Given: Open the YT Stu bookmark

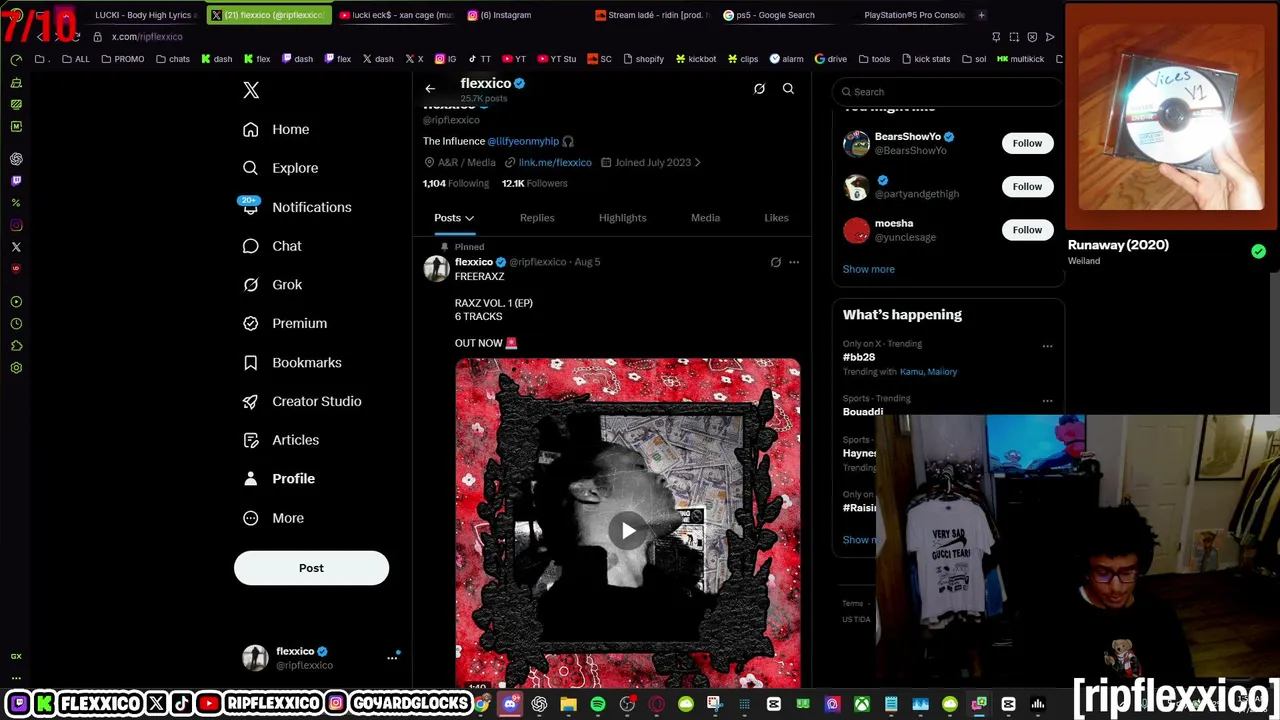Looking at the screenshot, I should 557,59.
